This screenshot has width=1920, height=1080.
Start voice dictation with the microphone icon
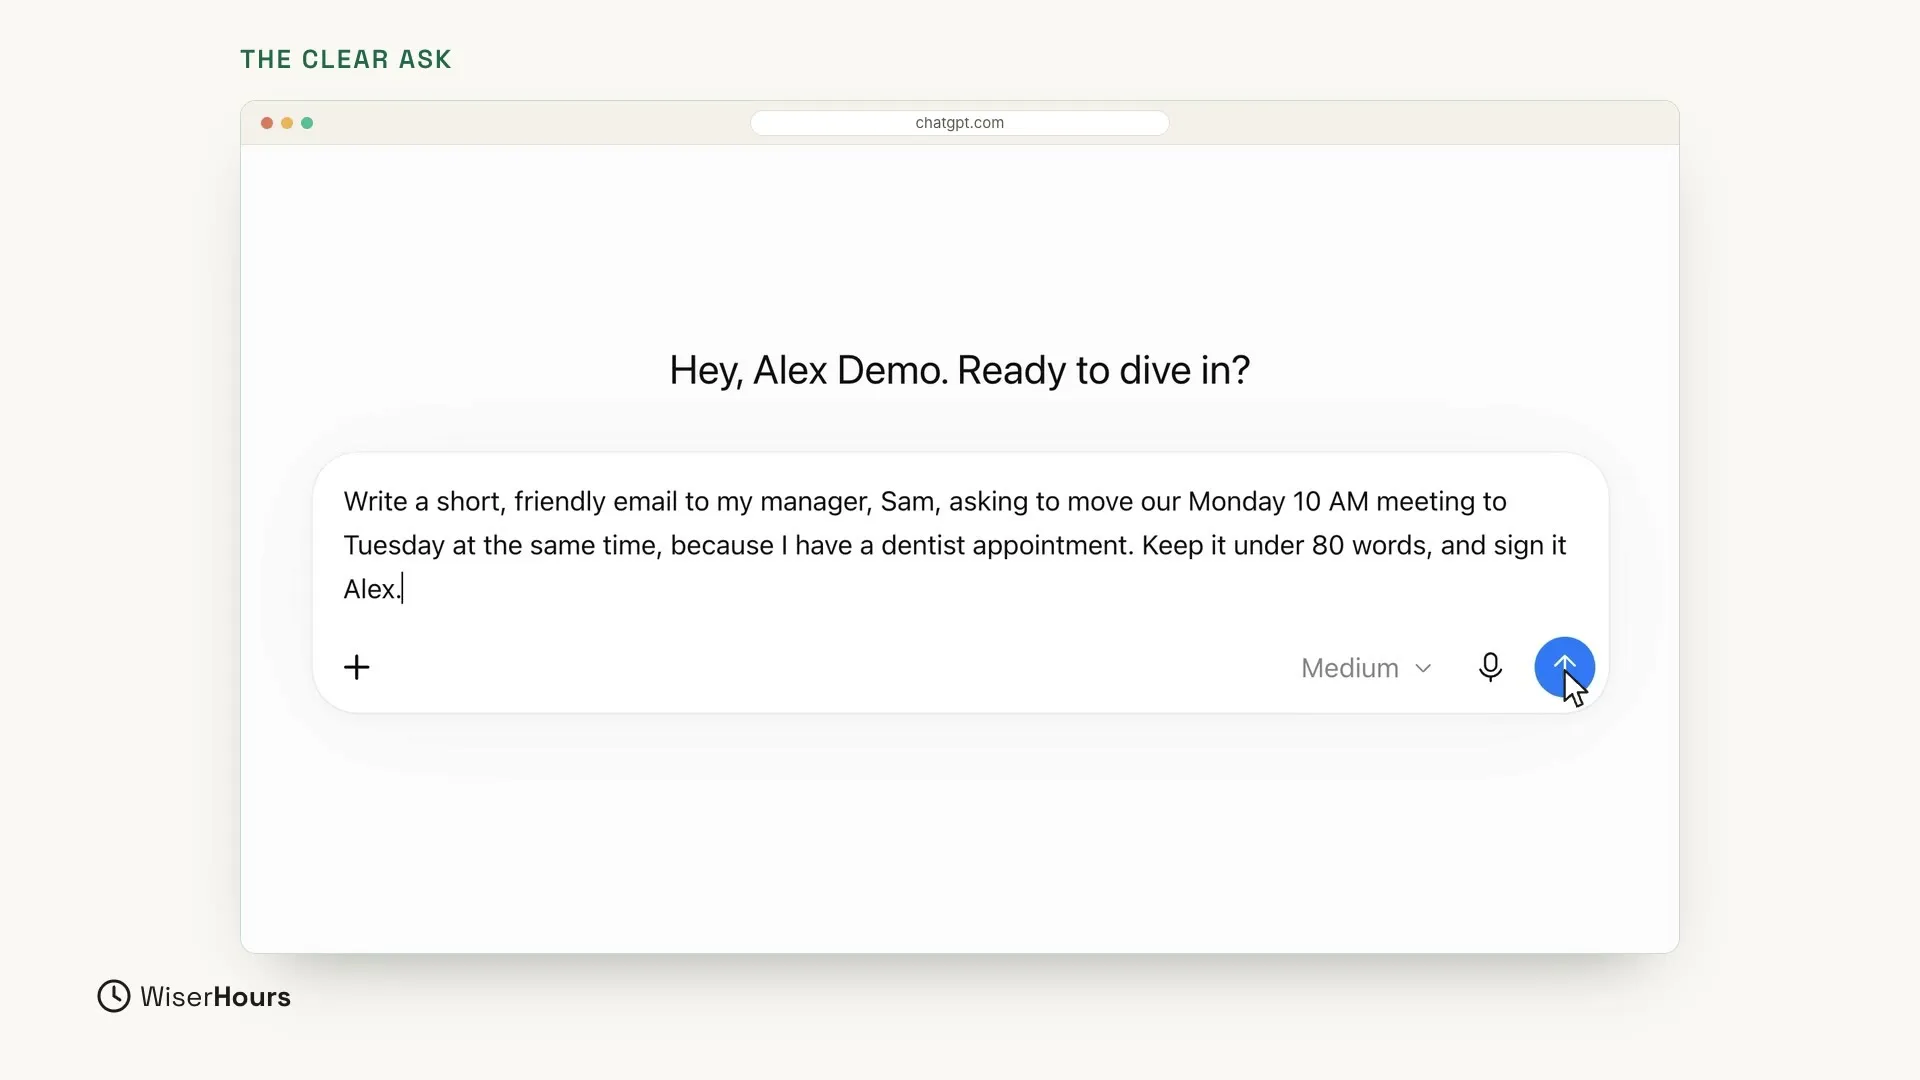[1490, 667]
